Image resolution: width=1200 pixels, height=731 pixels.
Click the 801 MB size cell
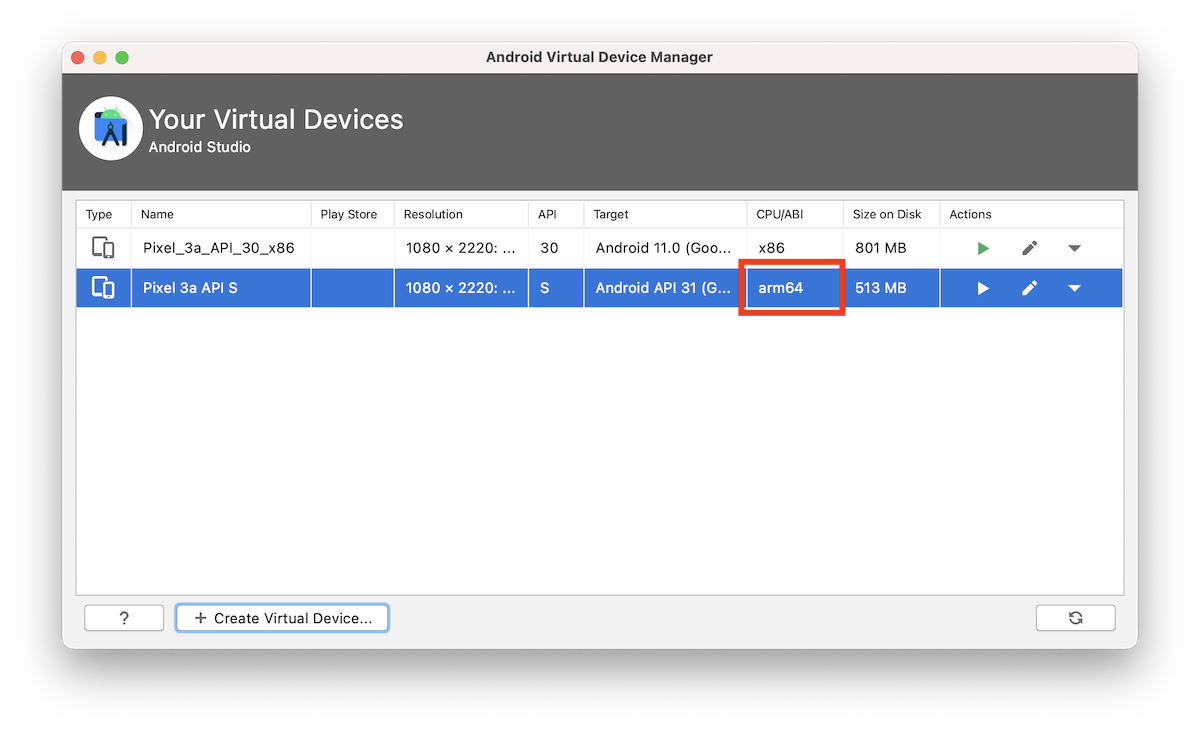pos(891,248)
